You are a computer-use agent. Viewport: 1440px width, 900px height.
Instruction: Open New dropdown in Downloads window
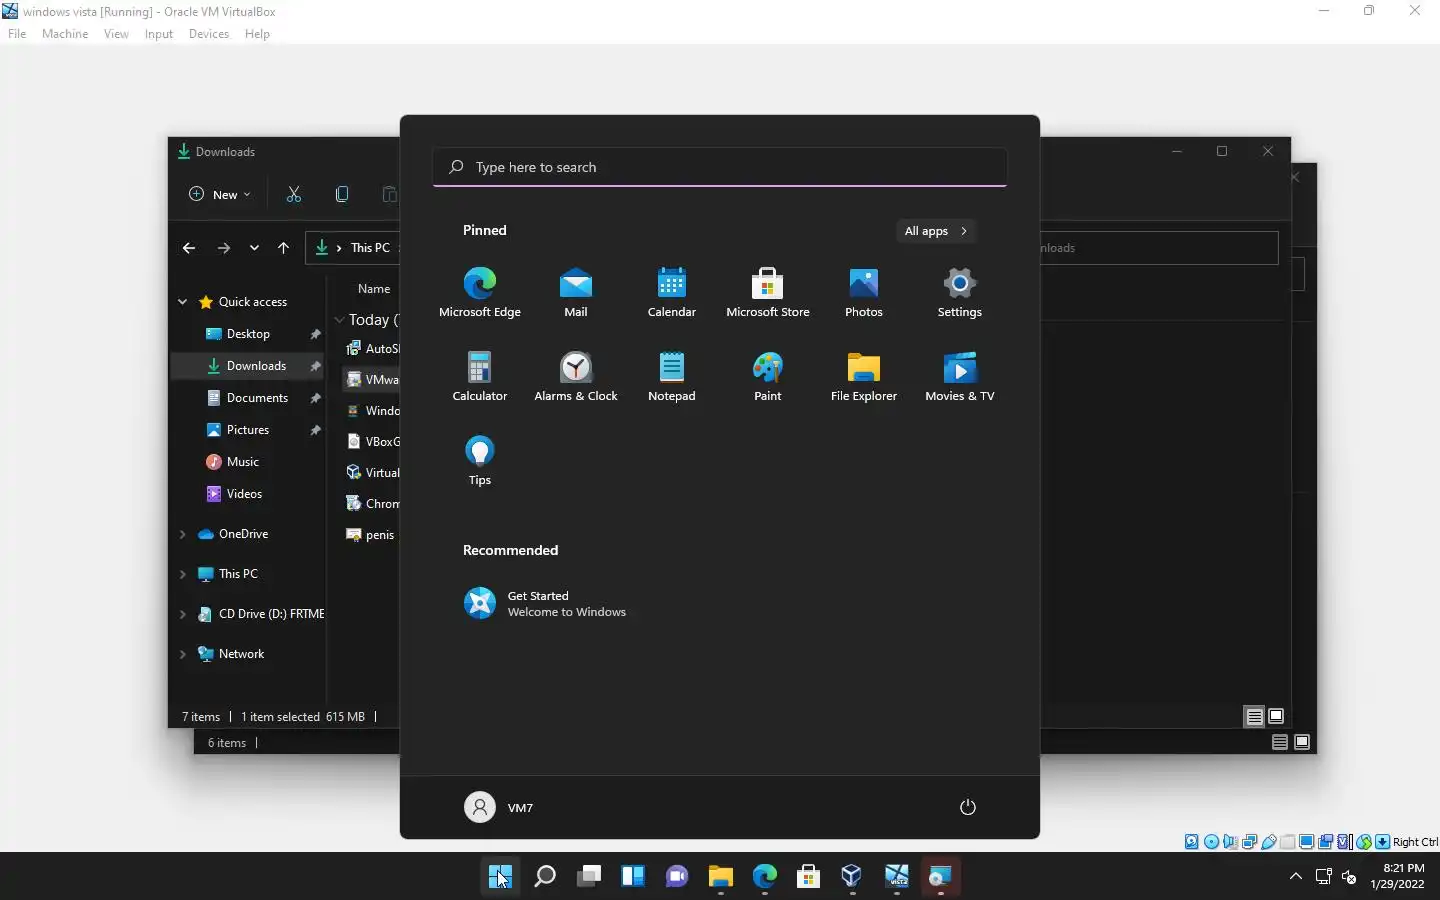[220, 194]
